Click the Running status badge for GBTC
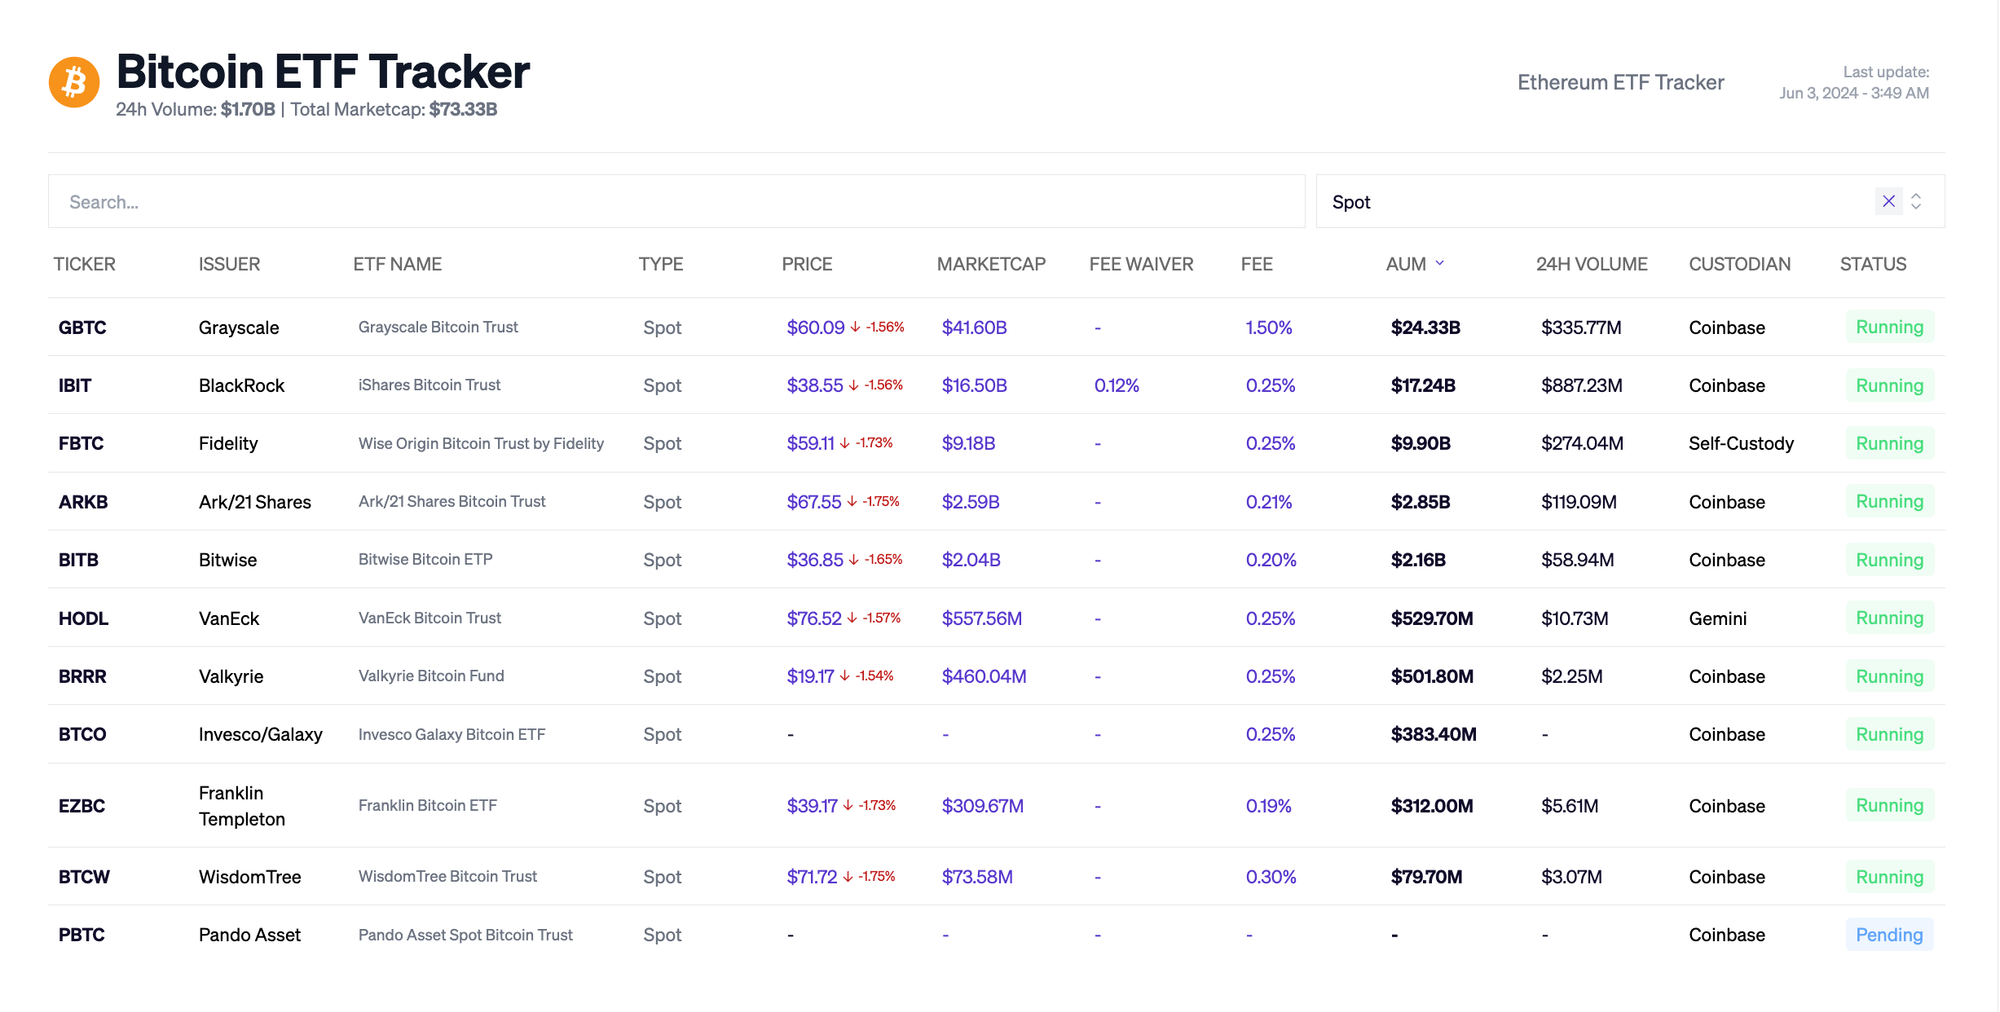 (x=1888, y=327)
